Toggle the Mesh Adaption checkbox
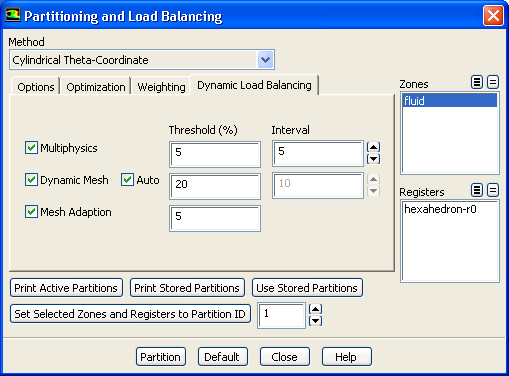This screenshot has height=376, width=509. 31,212
